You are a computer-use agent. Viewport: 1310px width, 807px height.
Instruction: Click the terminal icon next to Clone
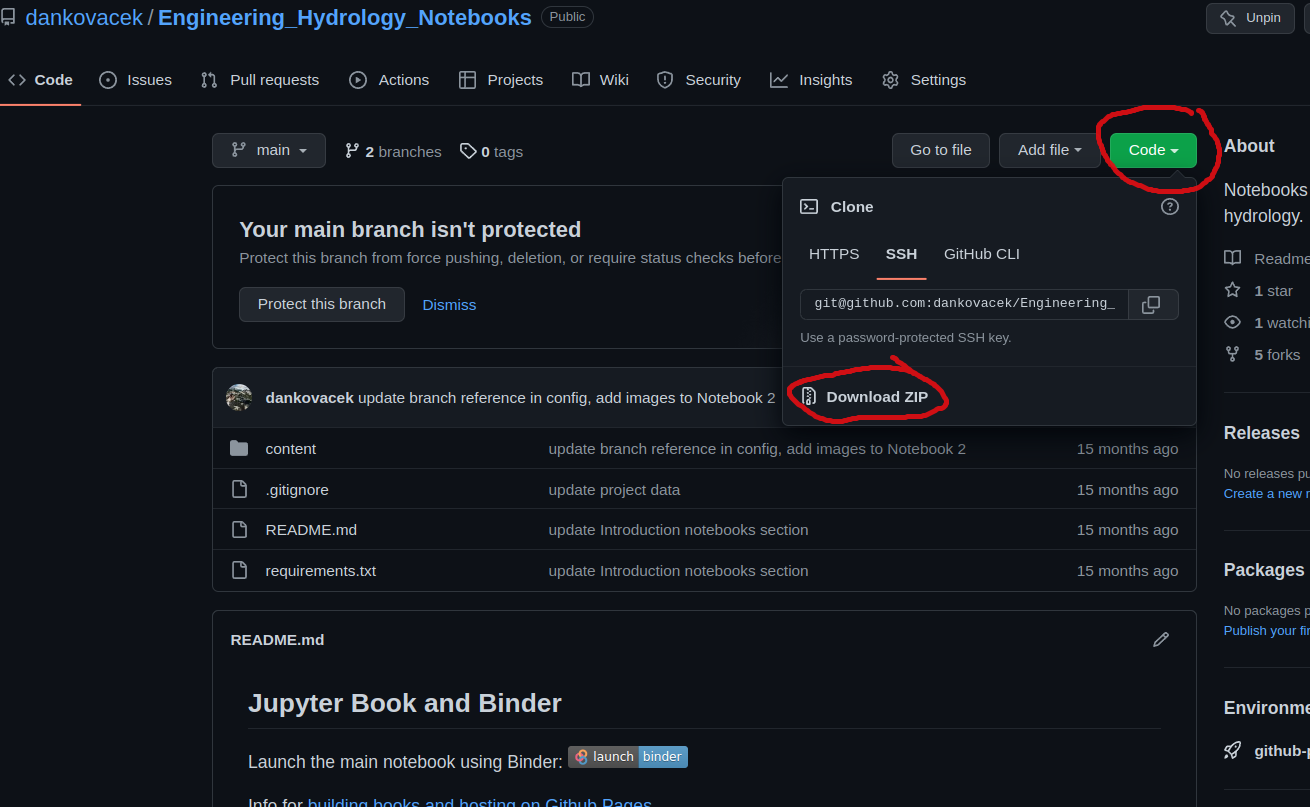click(809, 207)
